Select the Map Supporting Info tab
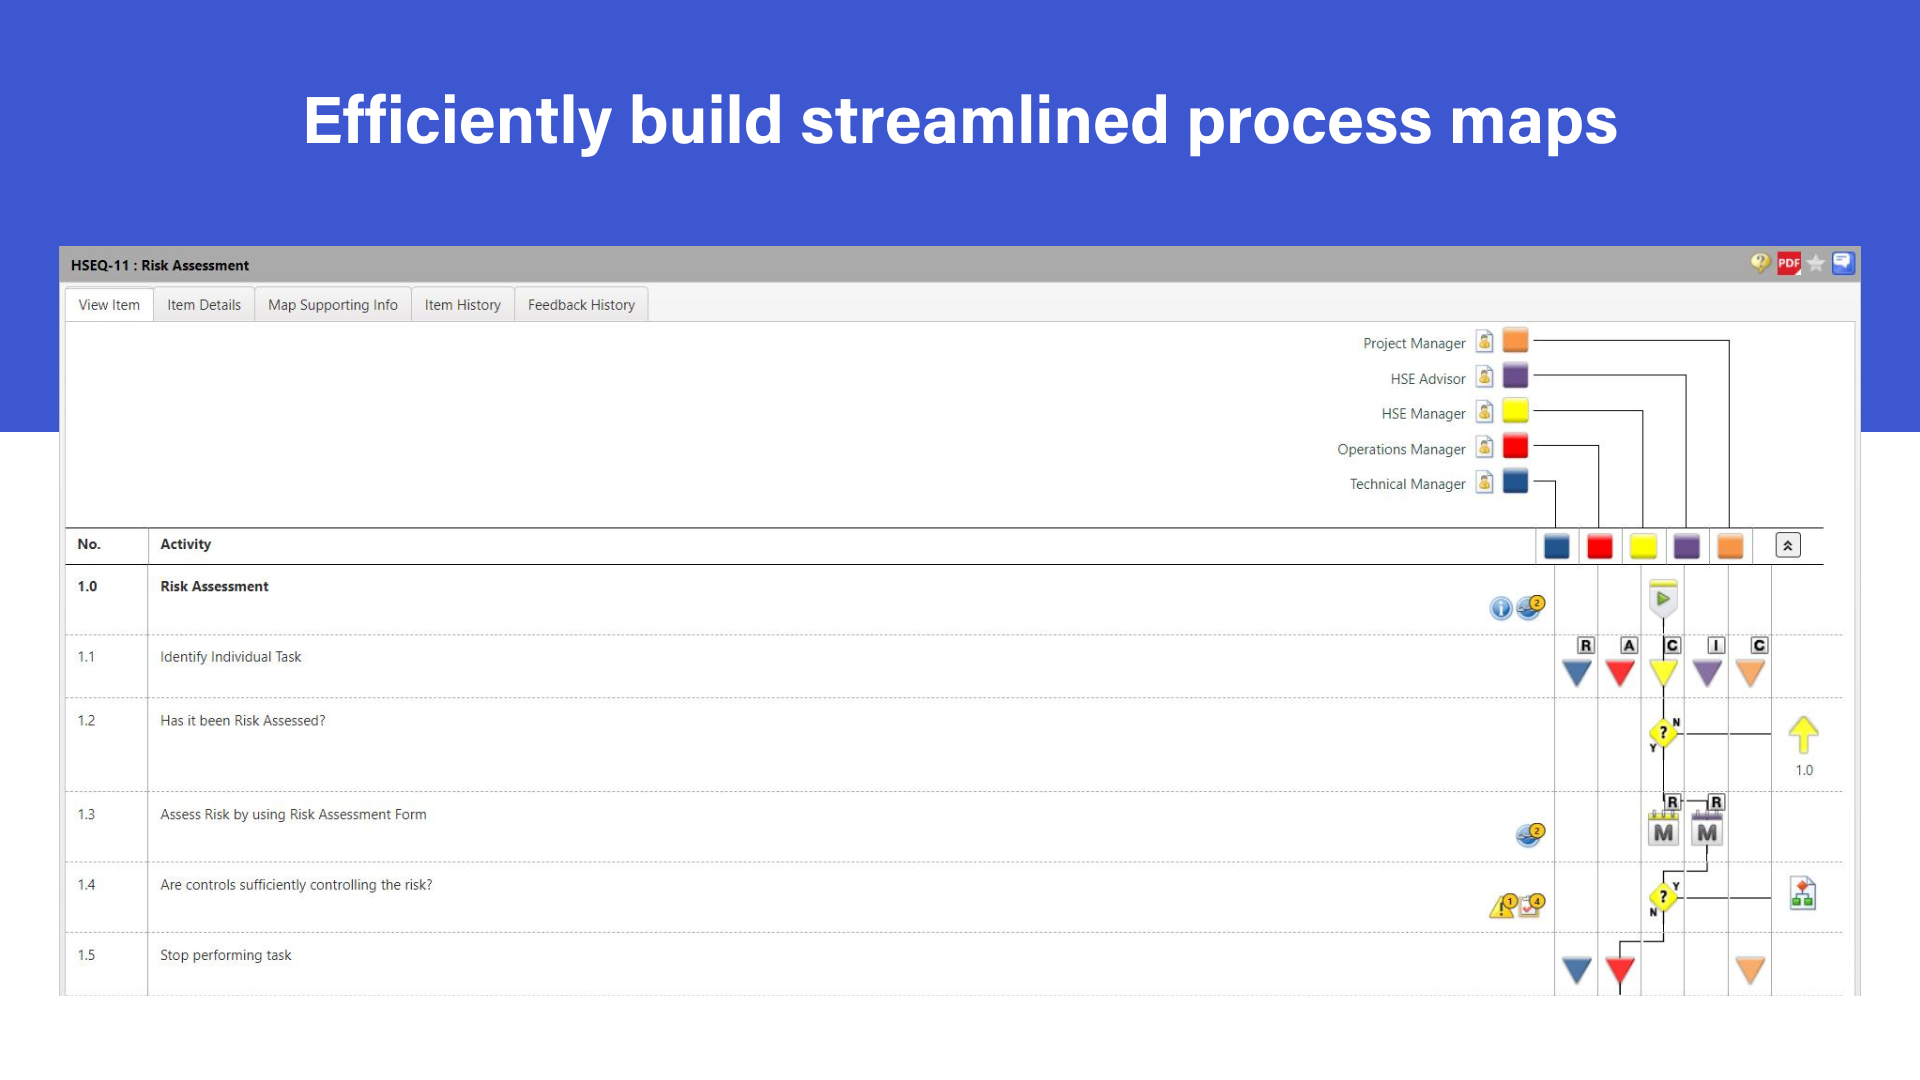 332,305
